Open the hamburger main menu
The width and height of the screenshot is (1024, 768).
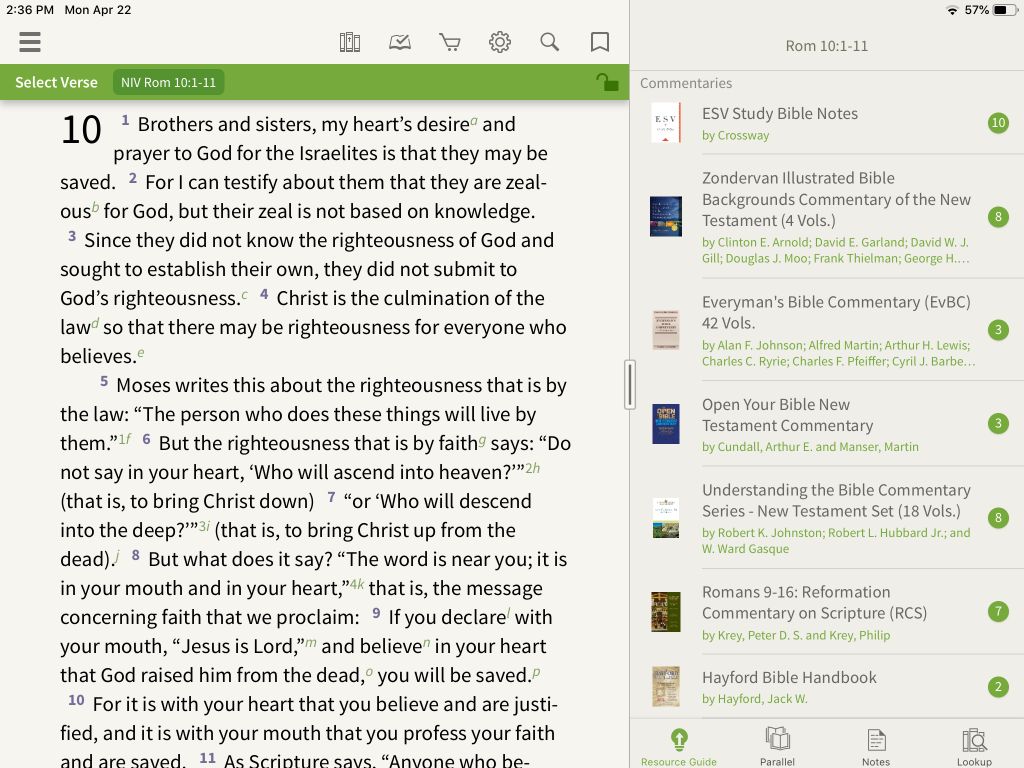[x=30, y=42]
